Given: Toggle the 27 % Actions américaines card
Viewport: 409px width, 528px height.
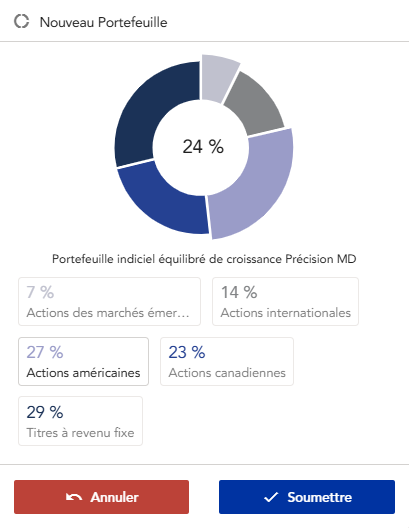Looking at the screenshot, I should click(83, 361).
